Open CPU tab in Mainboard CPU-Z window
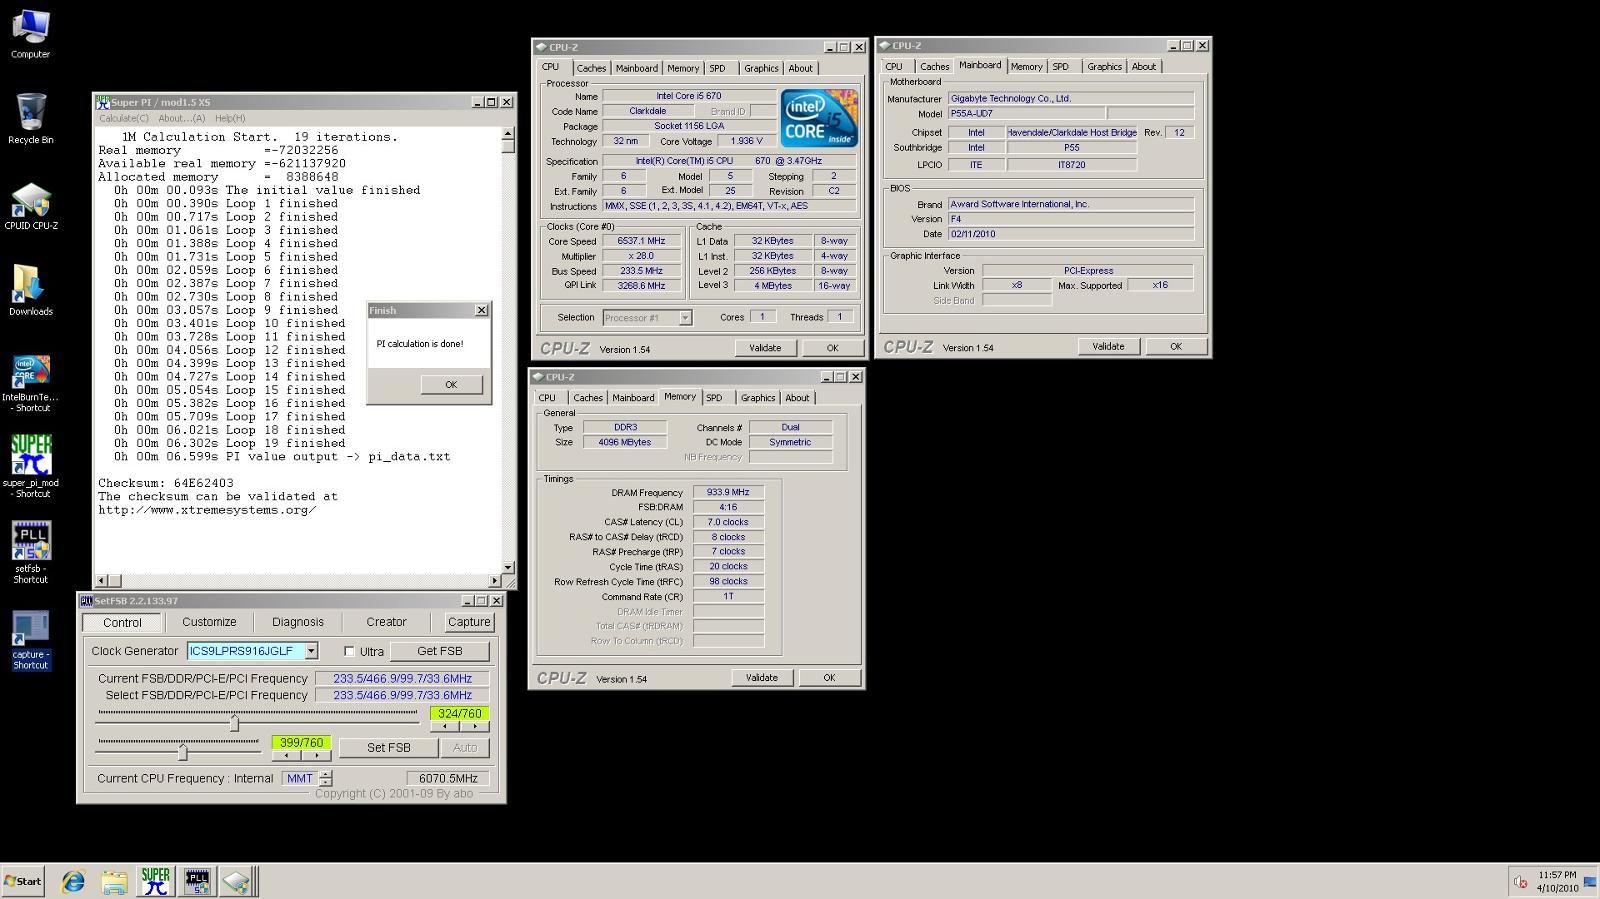Image resolution: width=1600 pixels, height=899 pixels. 894,67
